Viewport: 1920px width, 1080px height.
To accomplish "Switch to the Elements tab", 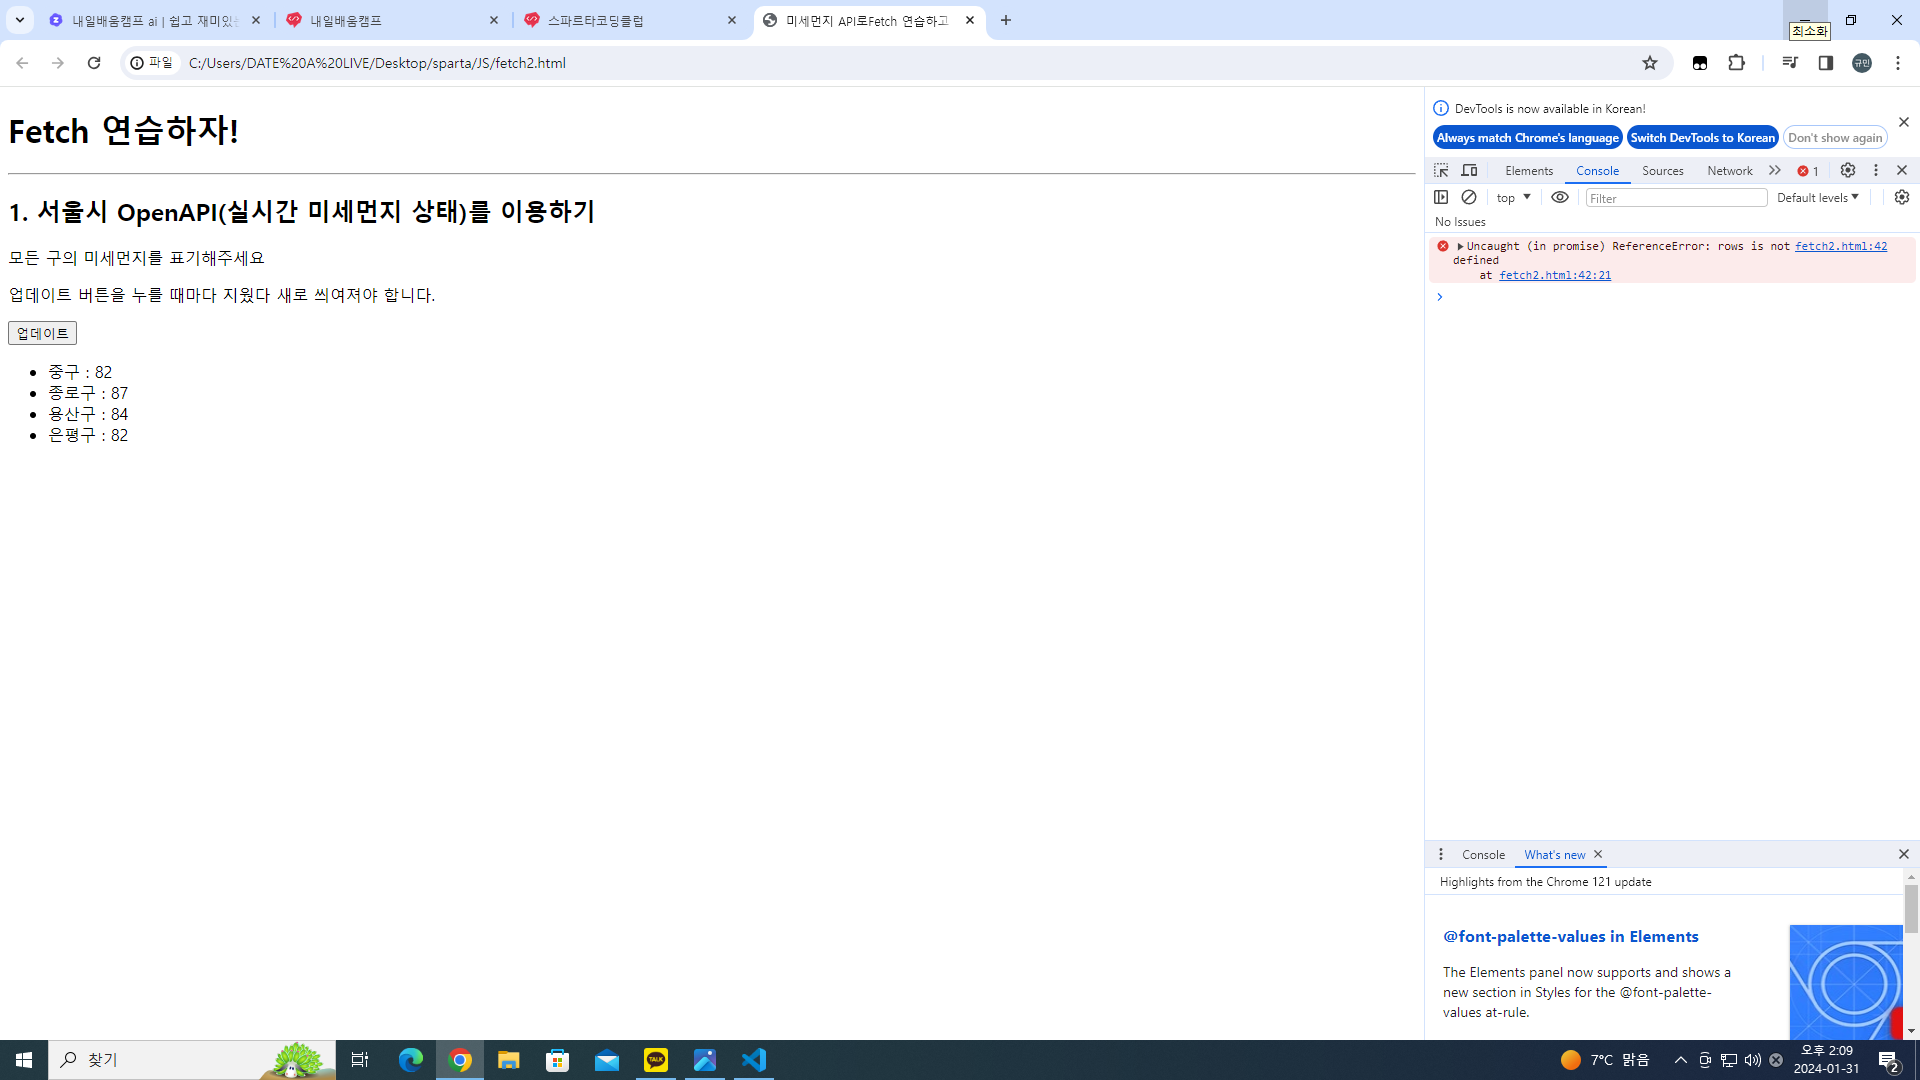I will pyautogui.click(x=1529, y=171).
